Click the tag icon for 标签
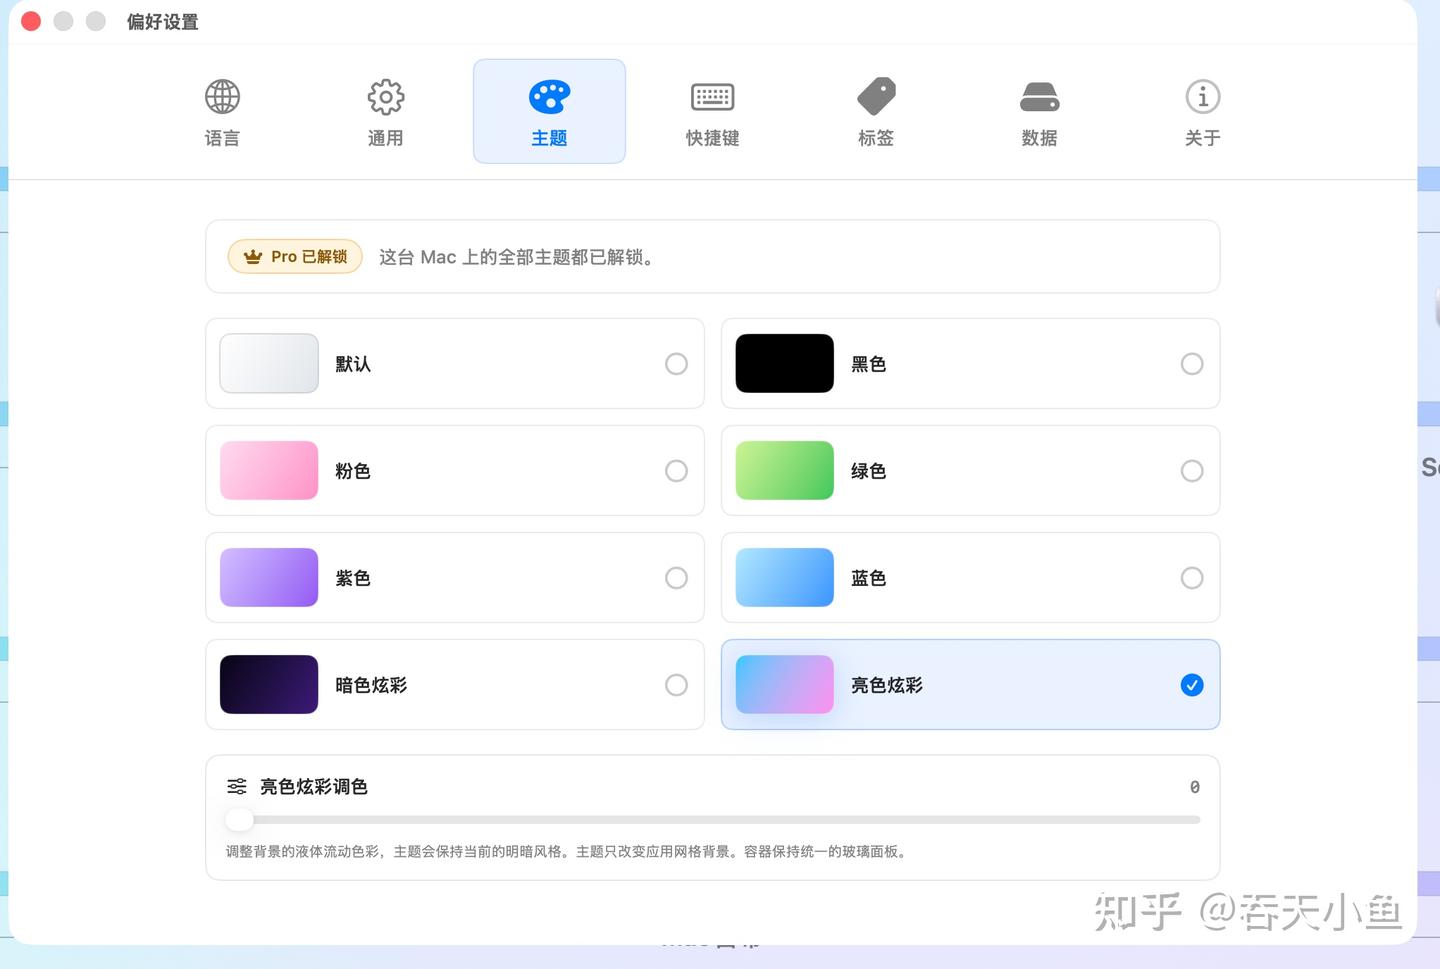Viewport: 1440px width, 969px height. pyautogui.click(x=877, y=97)
